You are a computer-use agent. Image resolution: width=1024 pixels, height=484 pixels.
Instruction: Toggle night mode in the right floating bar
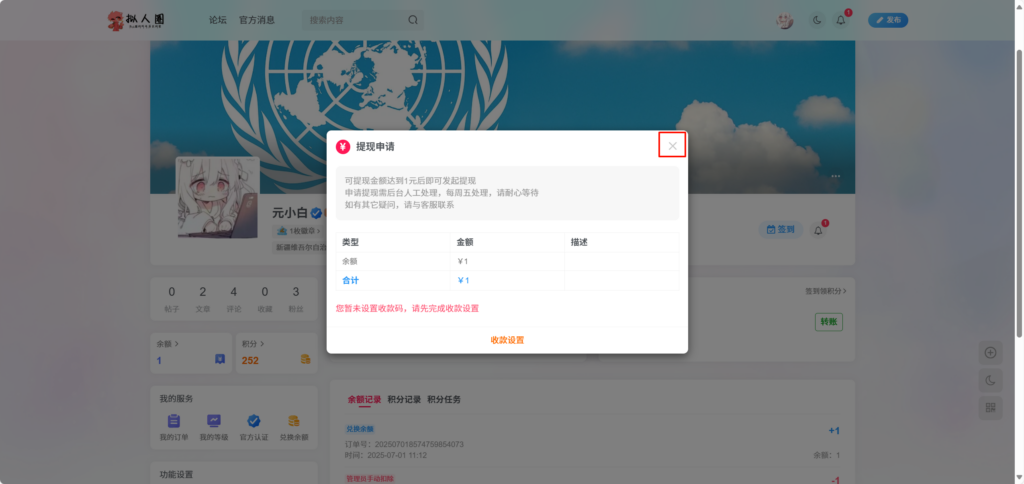[x=990, y=380]
